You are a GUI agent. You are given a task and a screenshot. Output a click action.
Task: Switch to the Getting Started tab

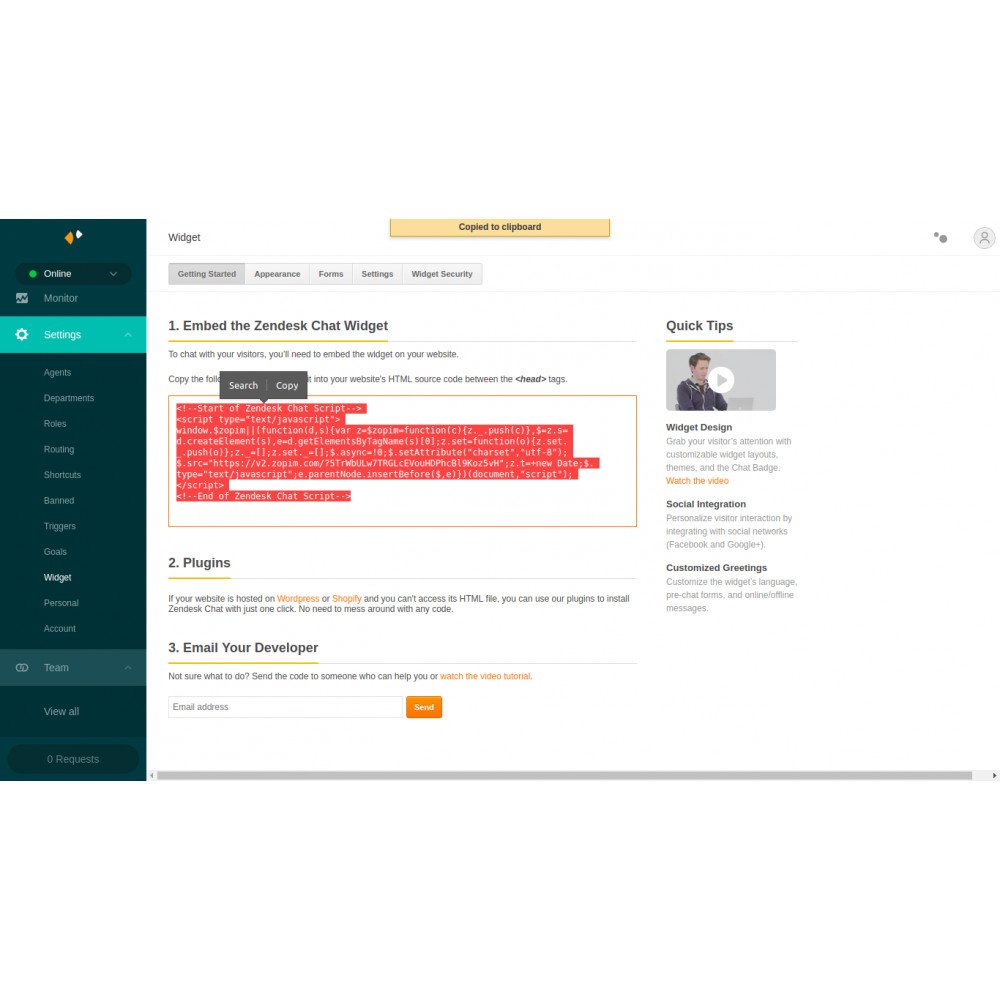[207, 274]
